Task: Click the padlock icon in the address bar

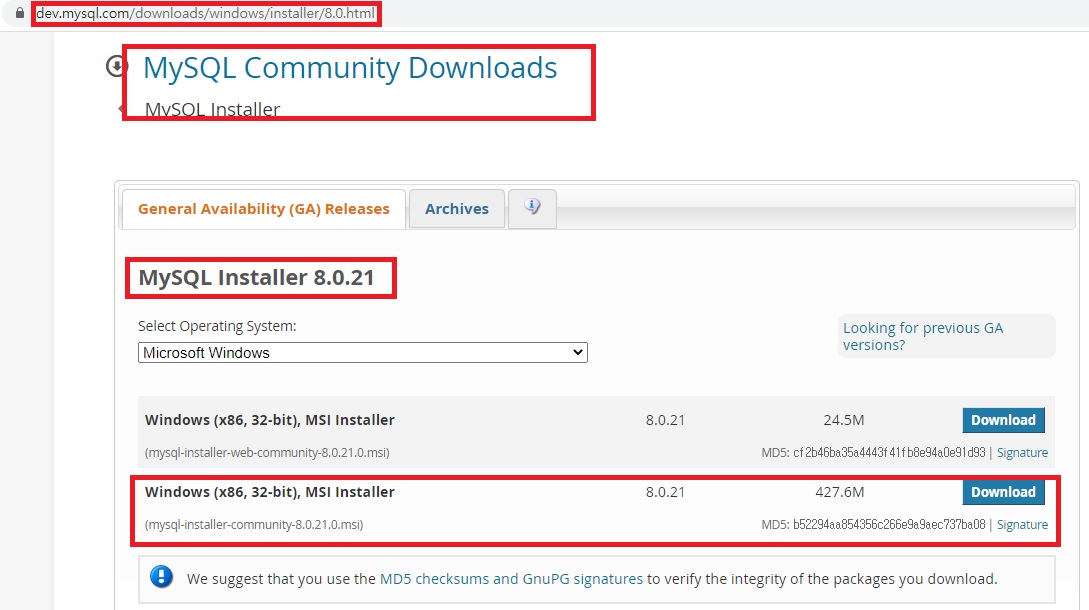Action: (19, 13)
